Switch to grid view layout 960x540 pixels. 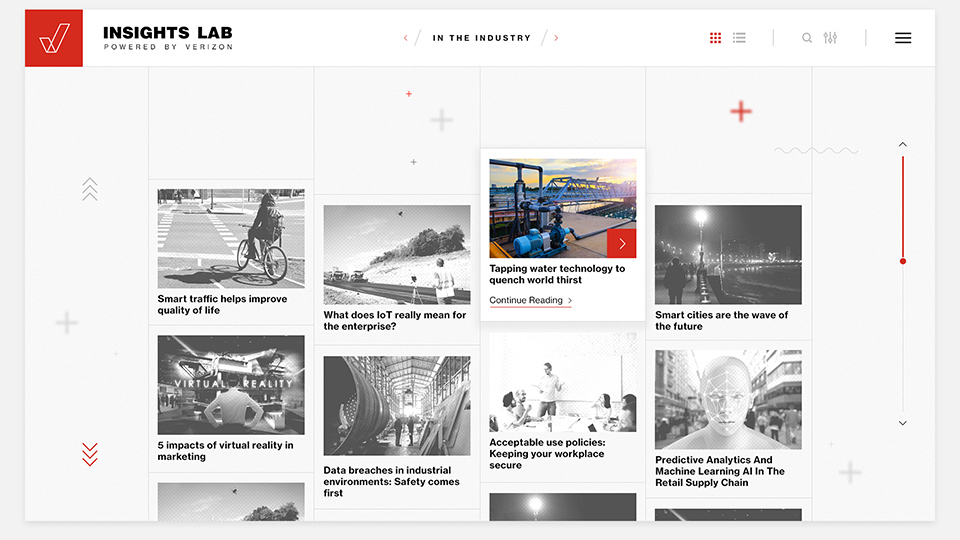715,38
